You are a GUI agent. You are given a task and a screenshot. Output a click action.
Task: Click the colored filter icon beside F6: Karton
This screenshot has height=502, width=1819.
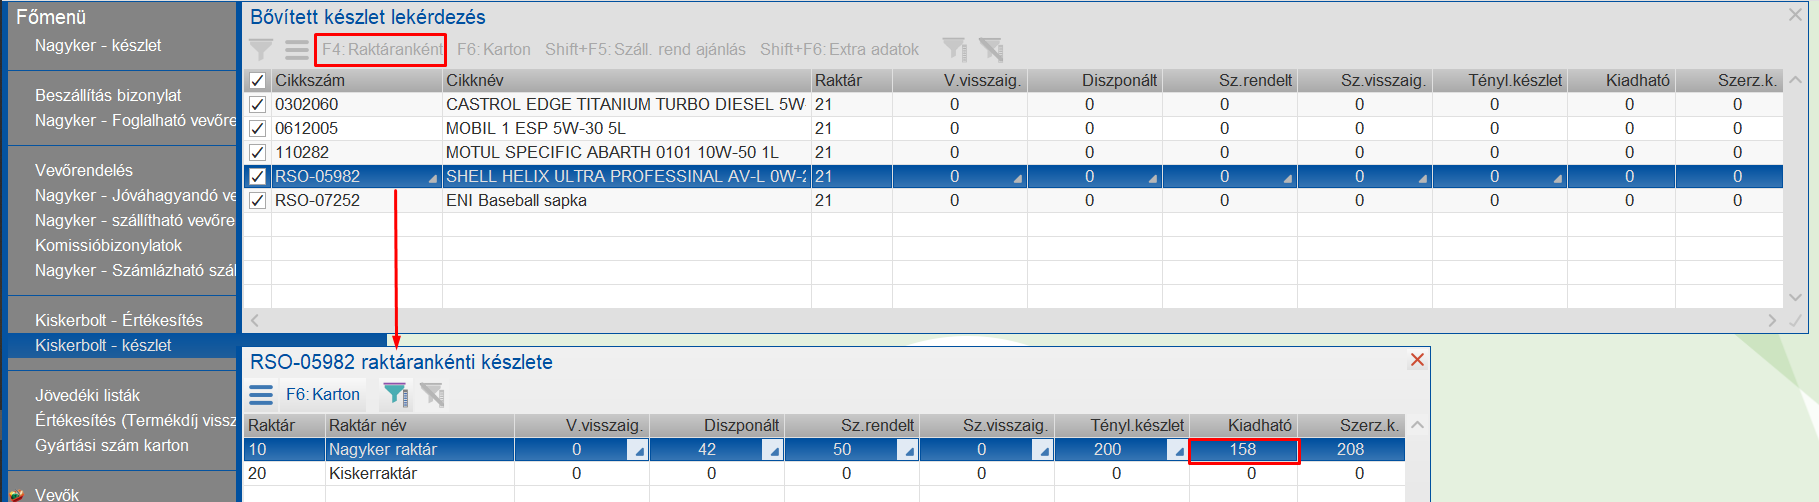click(396, 395)
